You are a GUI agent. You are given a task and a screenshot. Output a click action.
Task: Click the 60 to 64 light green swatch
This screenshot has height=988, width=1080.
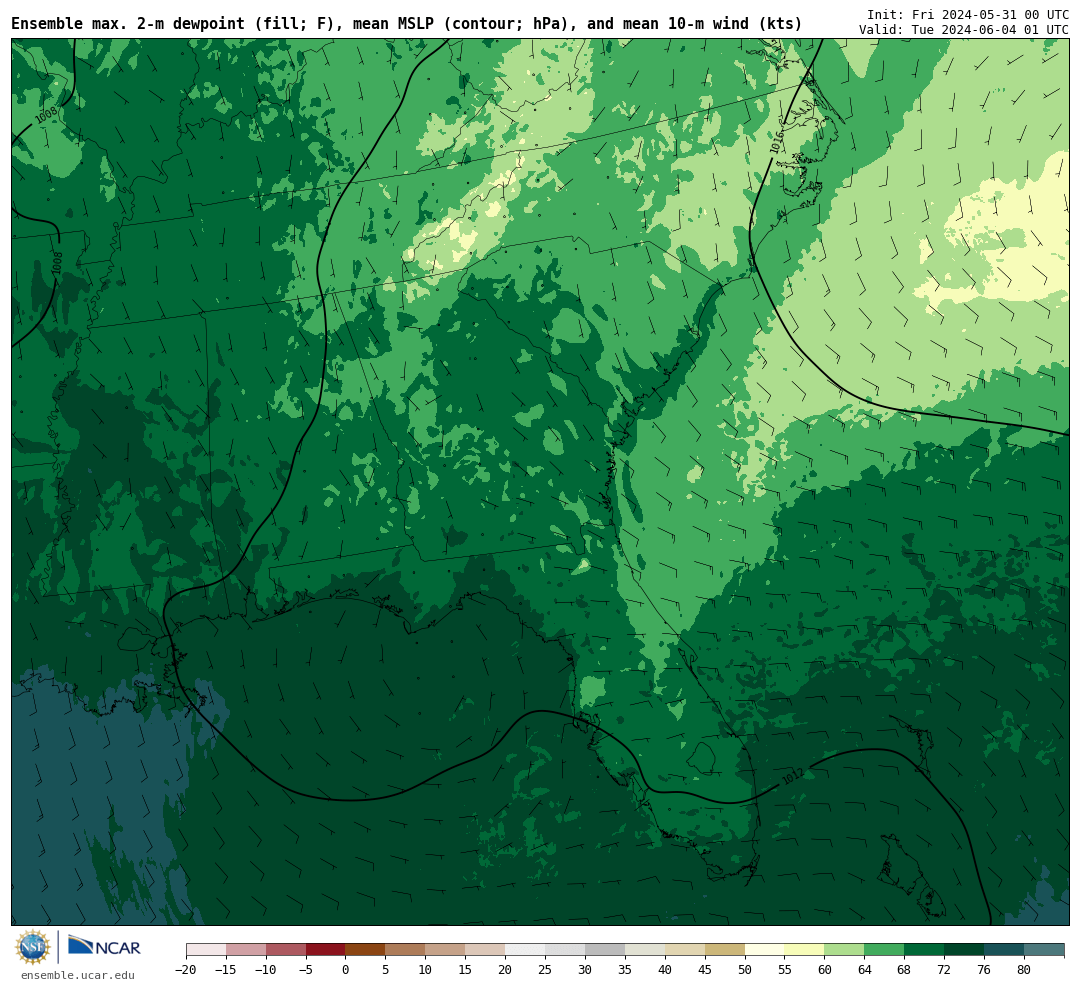click(x=845, y=950)
